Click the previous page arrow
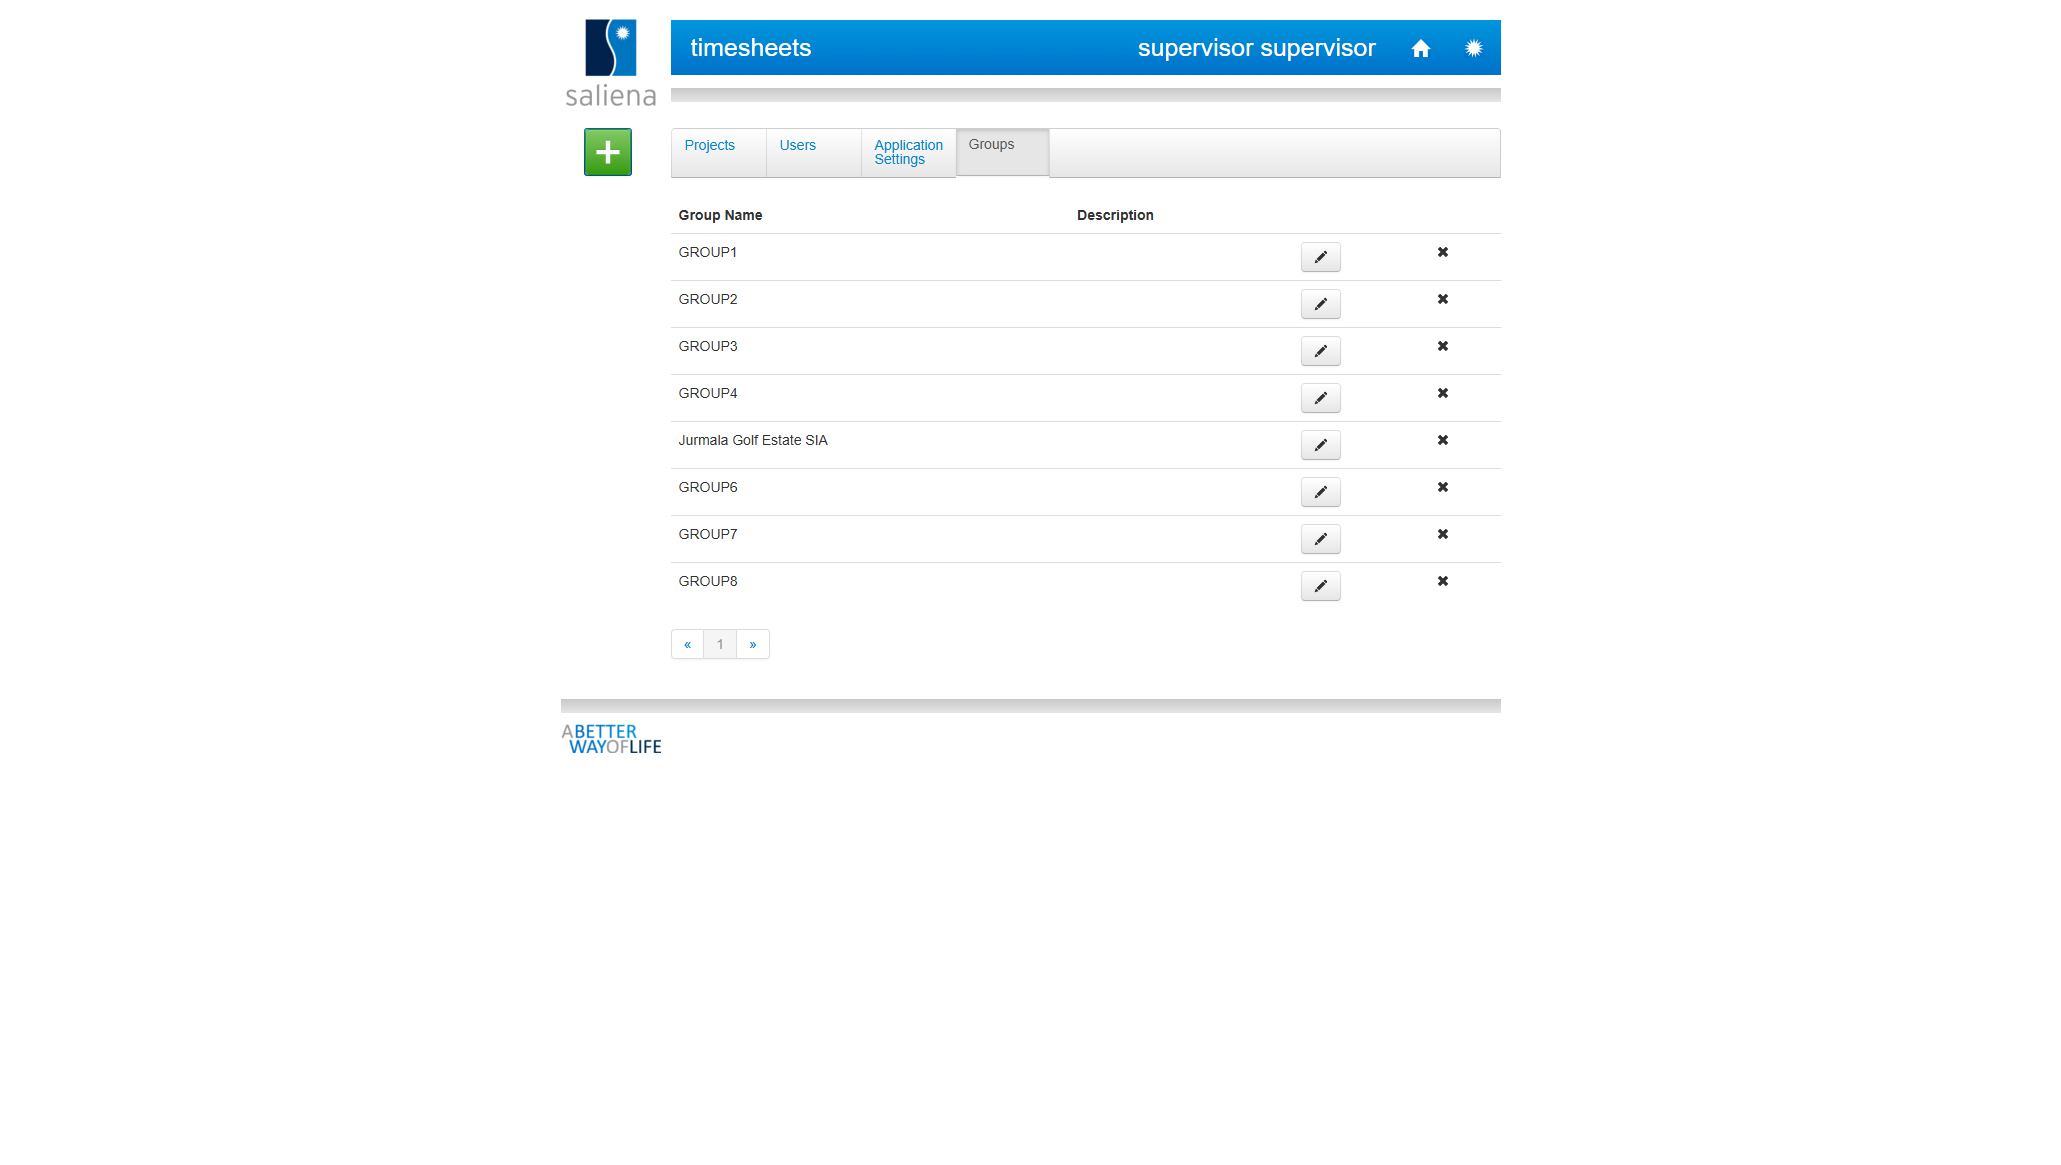Viewport: 2061px width, 1165px height. (687, 644)
